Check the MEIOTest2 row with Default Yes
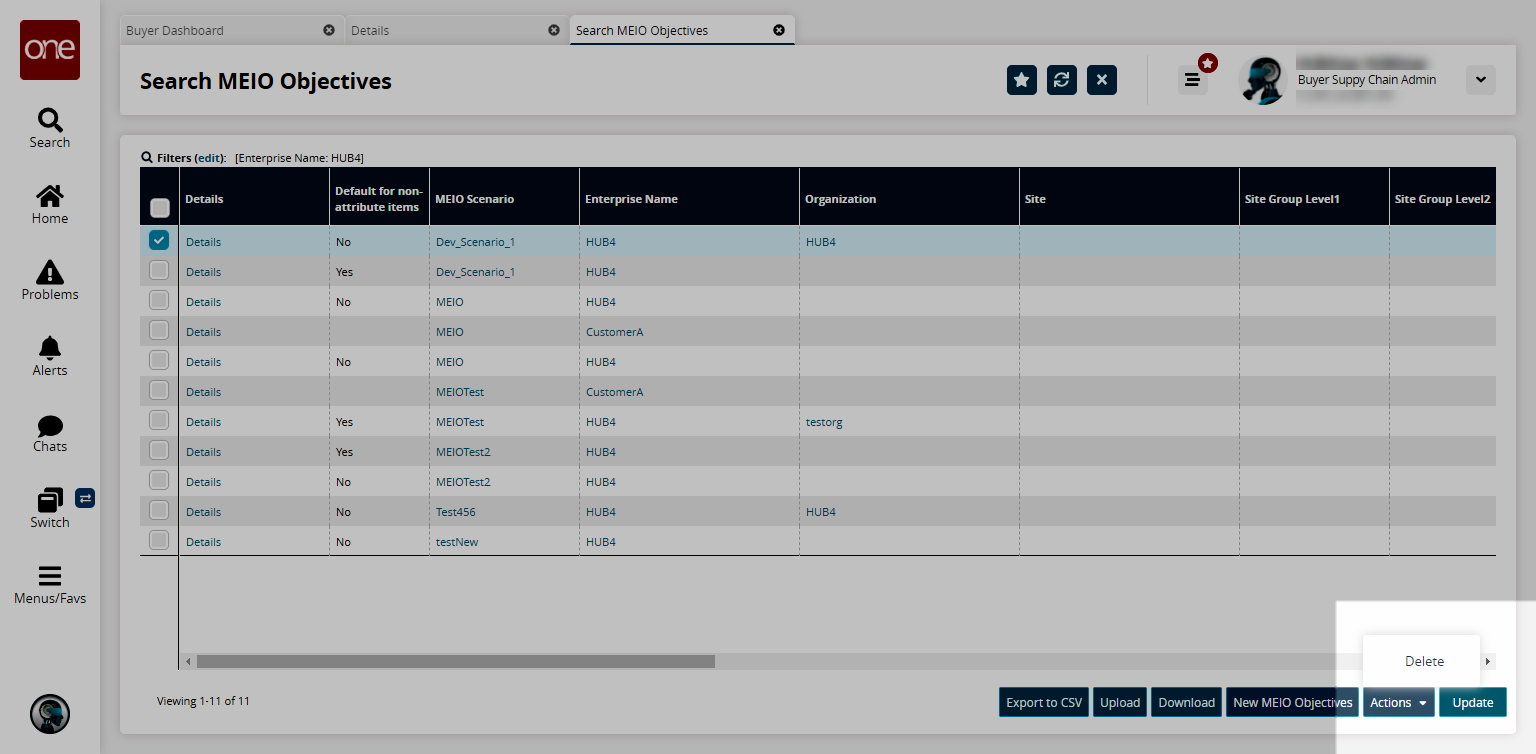The height and width of the screenshot is (754, 1536). click(159, 451)
